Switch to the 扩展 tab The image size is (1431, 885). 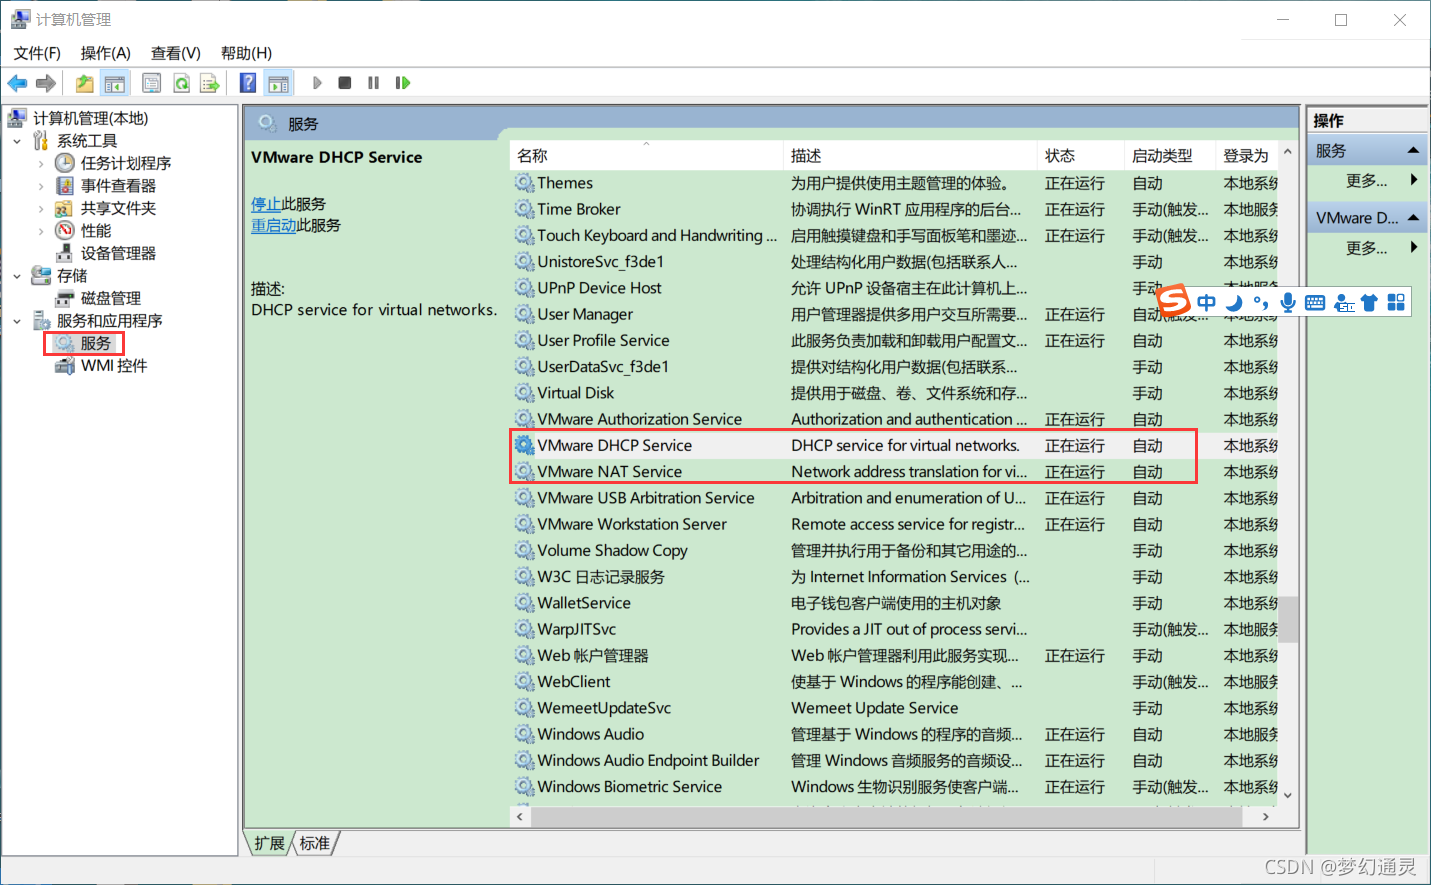point(269,843)
